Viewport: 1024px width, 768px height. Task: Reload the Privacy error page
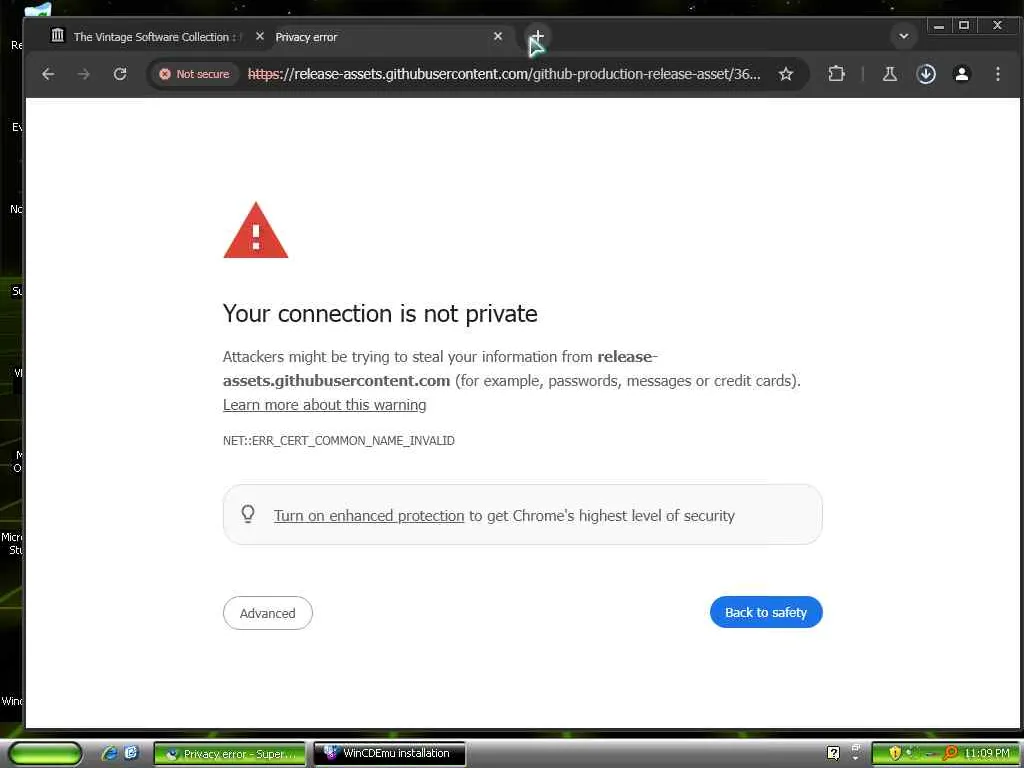click(x=120, y=74)
